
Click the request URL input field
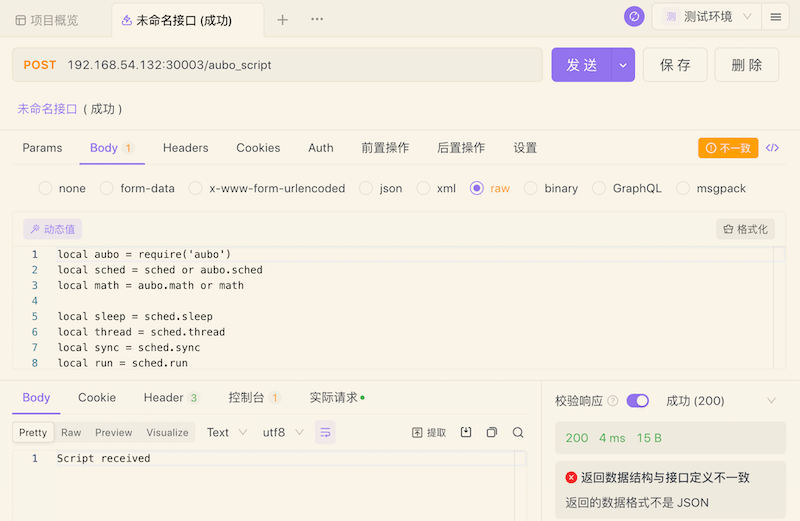[304, 65]
